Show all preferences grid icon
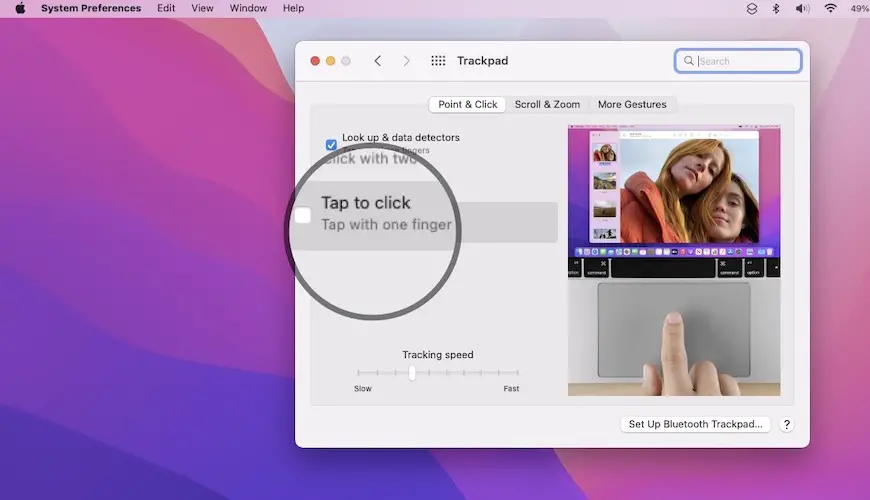This screenshot has width=870, height=500. (438, 61)
